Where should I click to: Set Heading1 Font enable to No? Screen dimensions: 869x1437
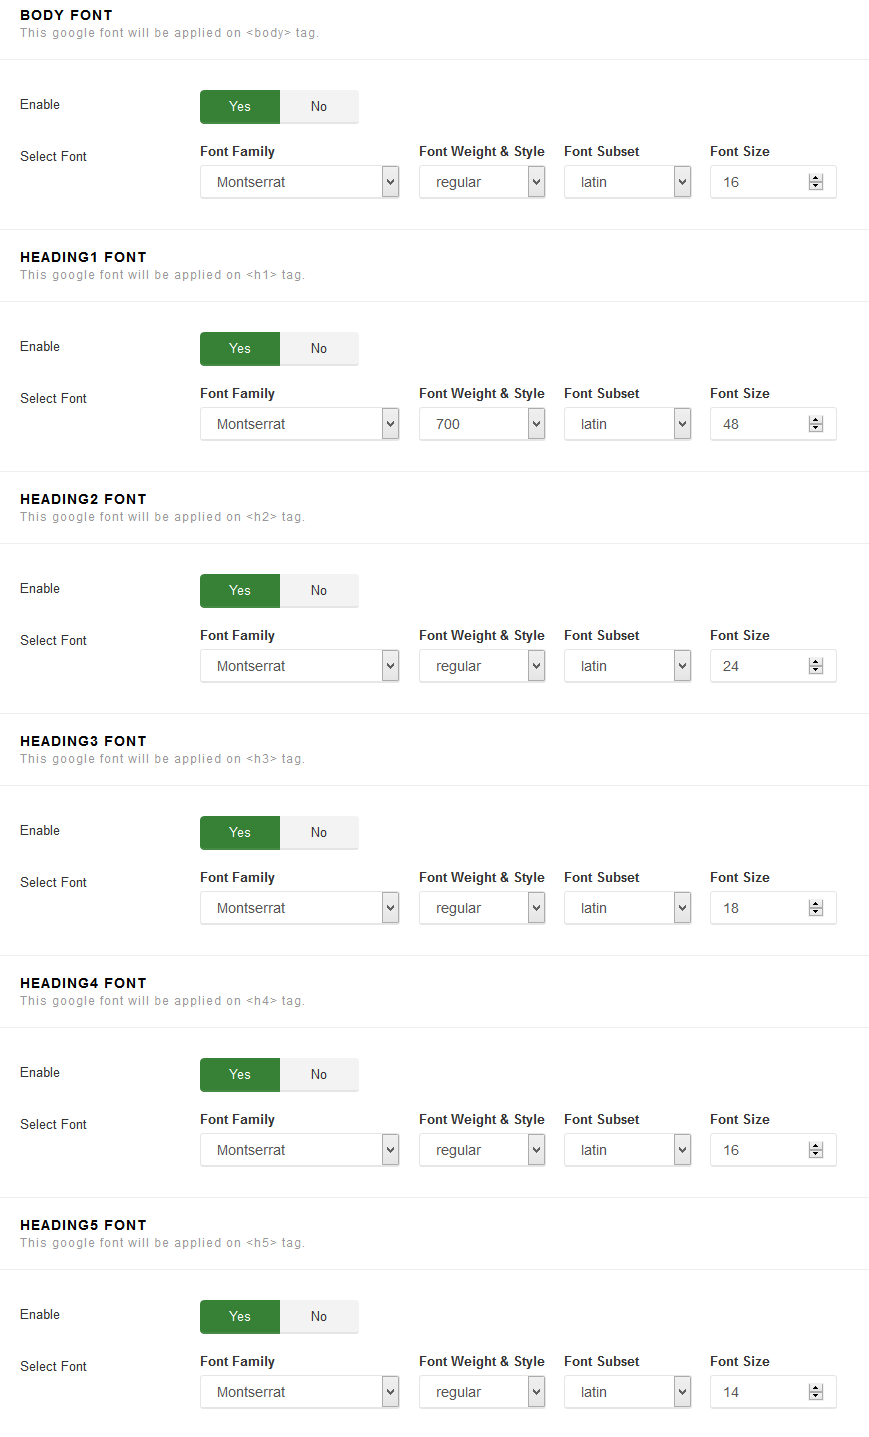pos(319,349)
